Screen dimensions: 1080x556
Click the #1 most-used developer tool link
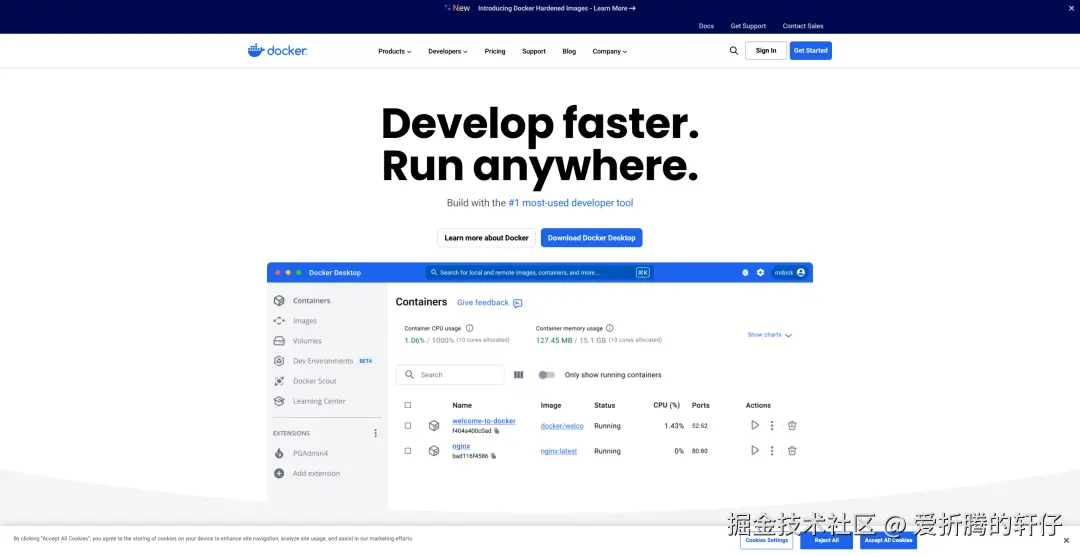point(571,203)
